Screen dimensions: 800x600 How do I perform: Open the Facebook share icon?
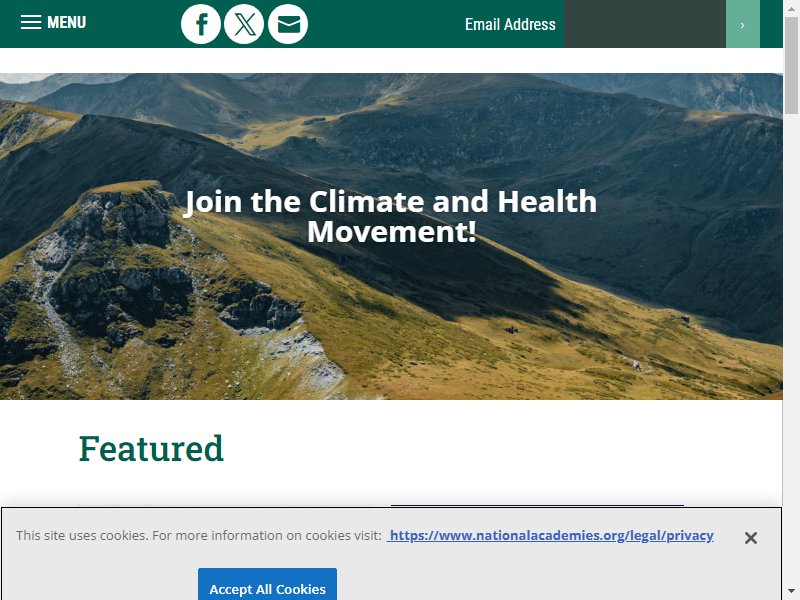[x=201, y=24]
